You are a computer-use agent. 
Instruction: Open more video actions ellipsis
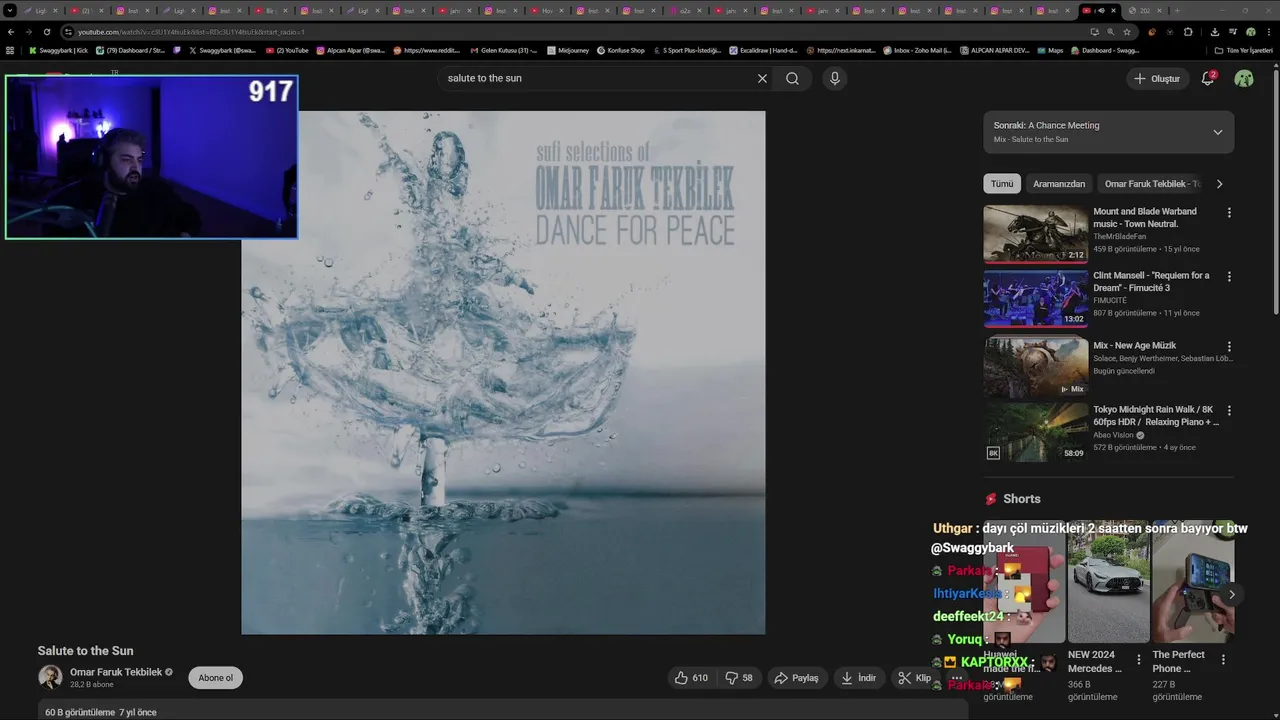click(956, 678)
